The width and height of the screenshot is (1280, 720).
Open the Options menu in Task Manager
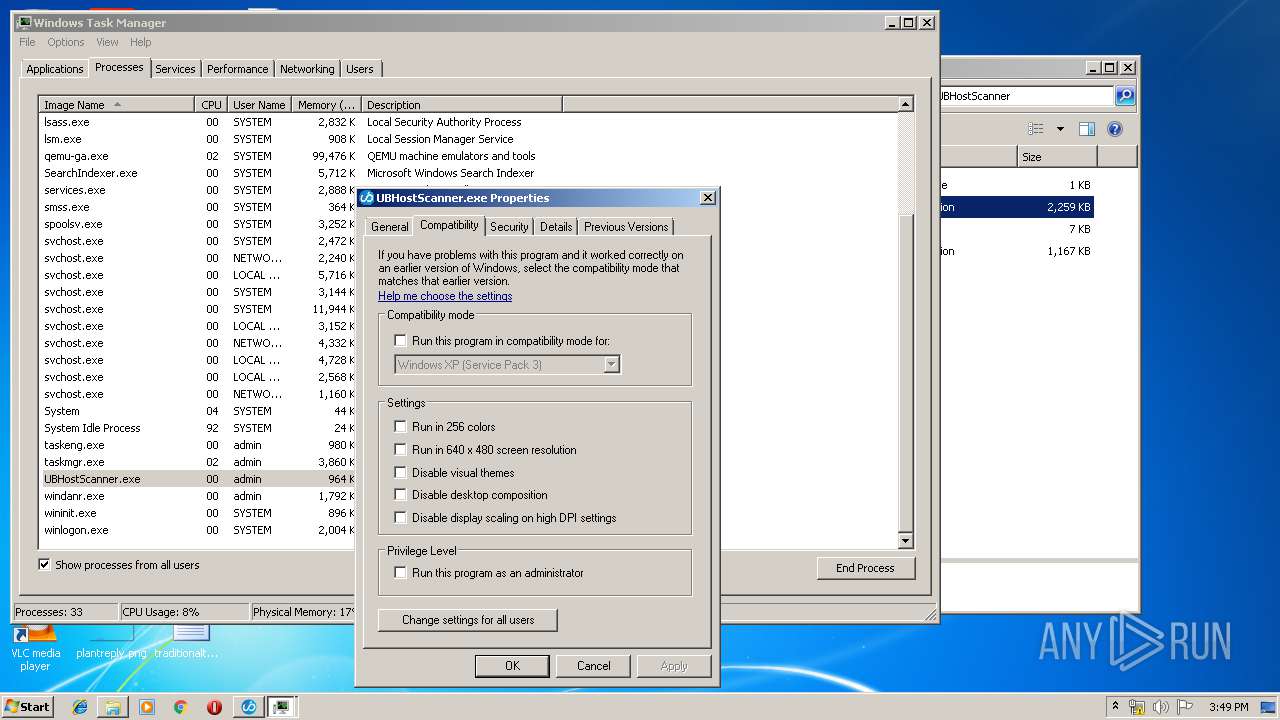(x=66, y=42)
